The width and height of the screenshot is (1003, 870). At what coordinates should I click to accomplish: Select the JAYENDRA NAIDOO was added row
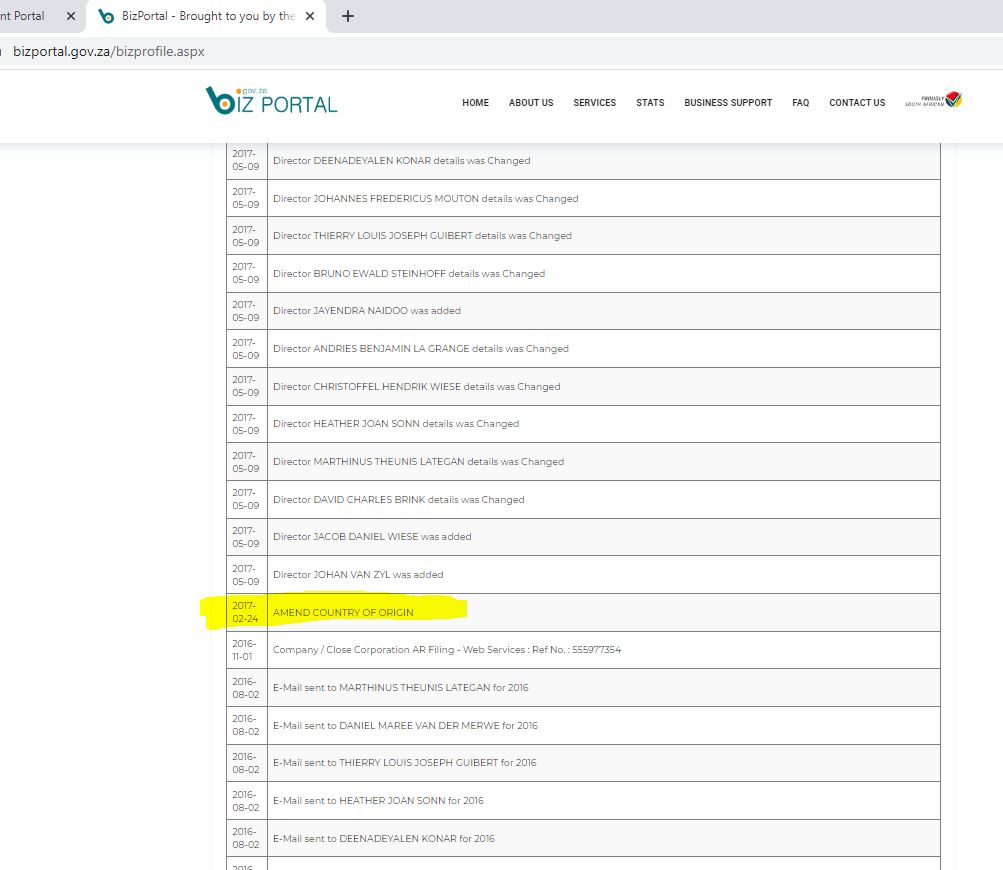click(583, 311)
